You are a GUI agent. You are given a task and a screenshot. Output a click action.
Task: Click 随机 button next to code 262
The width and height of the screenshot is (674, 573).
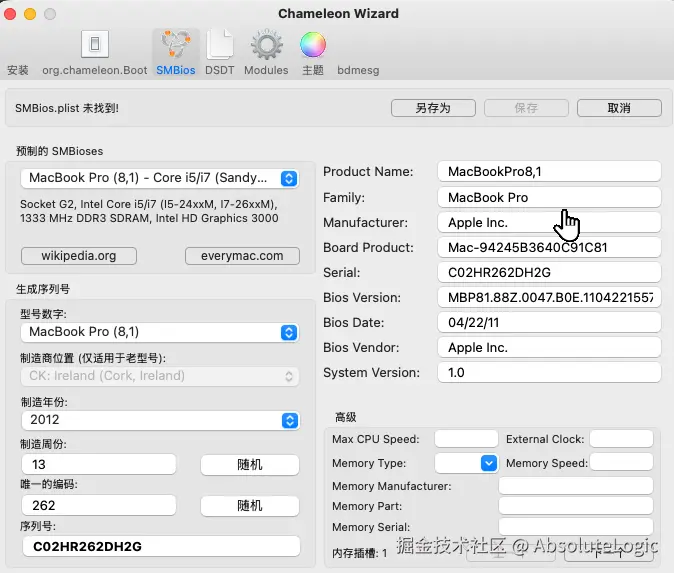click(250, 506)
